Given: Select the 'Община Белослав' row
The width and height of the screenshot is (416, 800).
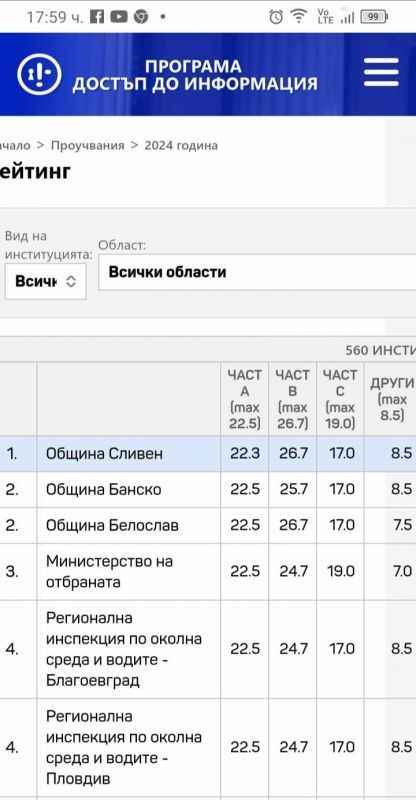Looking at the screenshot, I should pos(208,525).
